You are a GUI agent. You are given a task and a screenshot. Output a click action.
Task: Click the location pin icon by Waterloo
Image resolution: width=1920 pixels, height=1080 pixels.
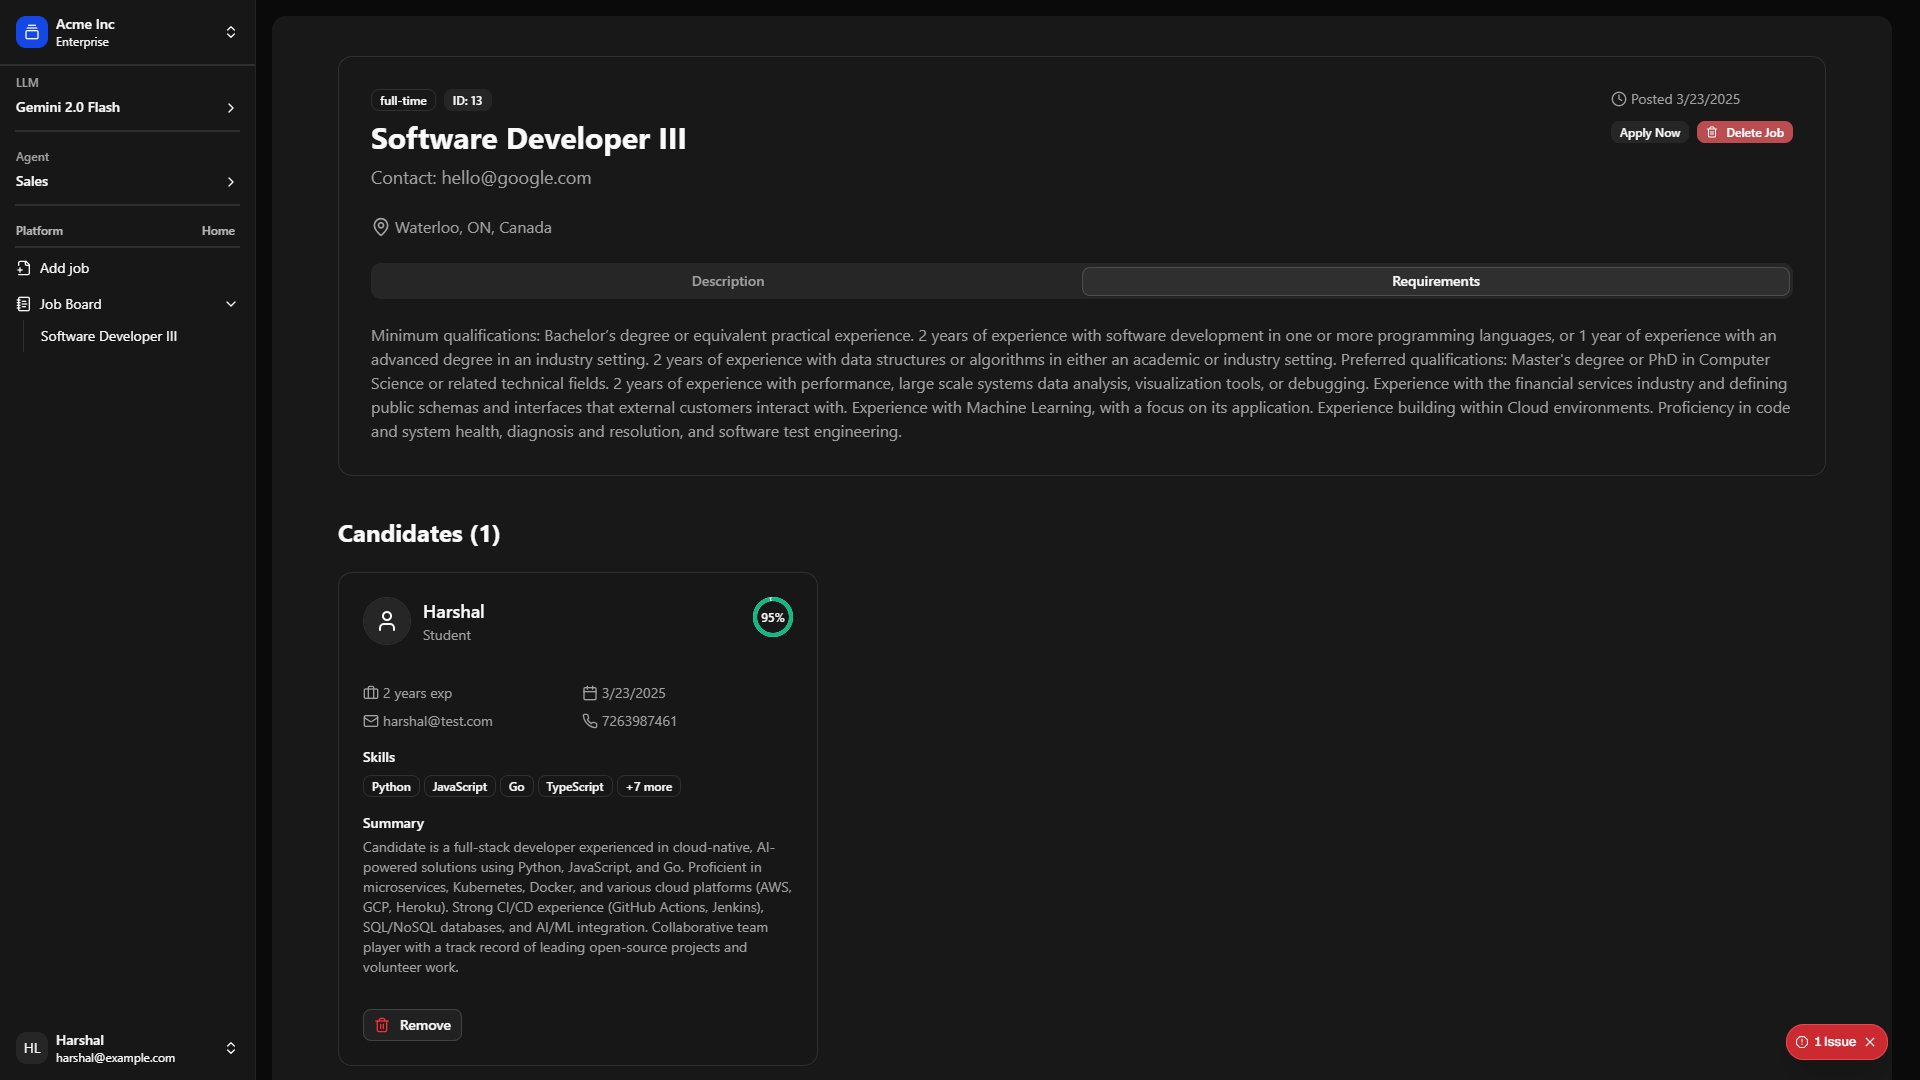(x=381, y=228)
